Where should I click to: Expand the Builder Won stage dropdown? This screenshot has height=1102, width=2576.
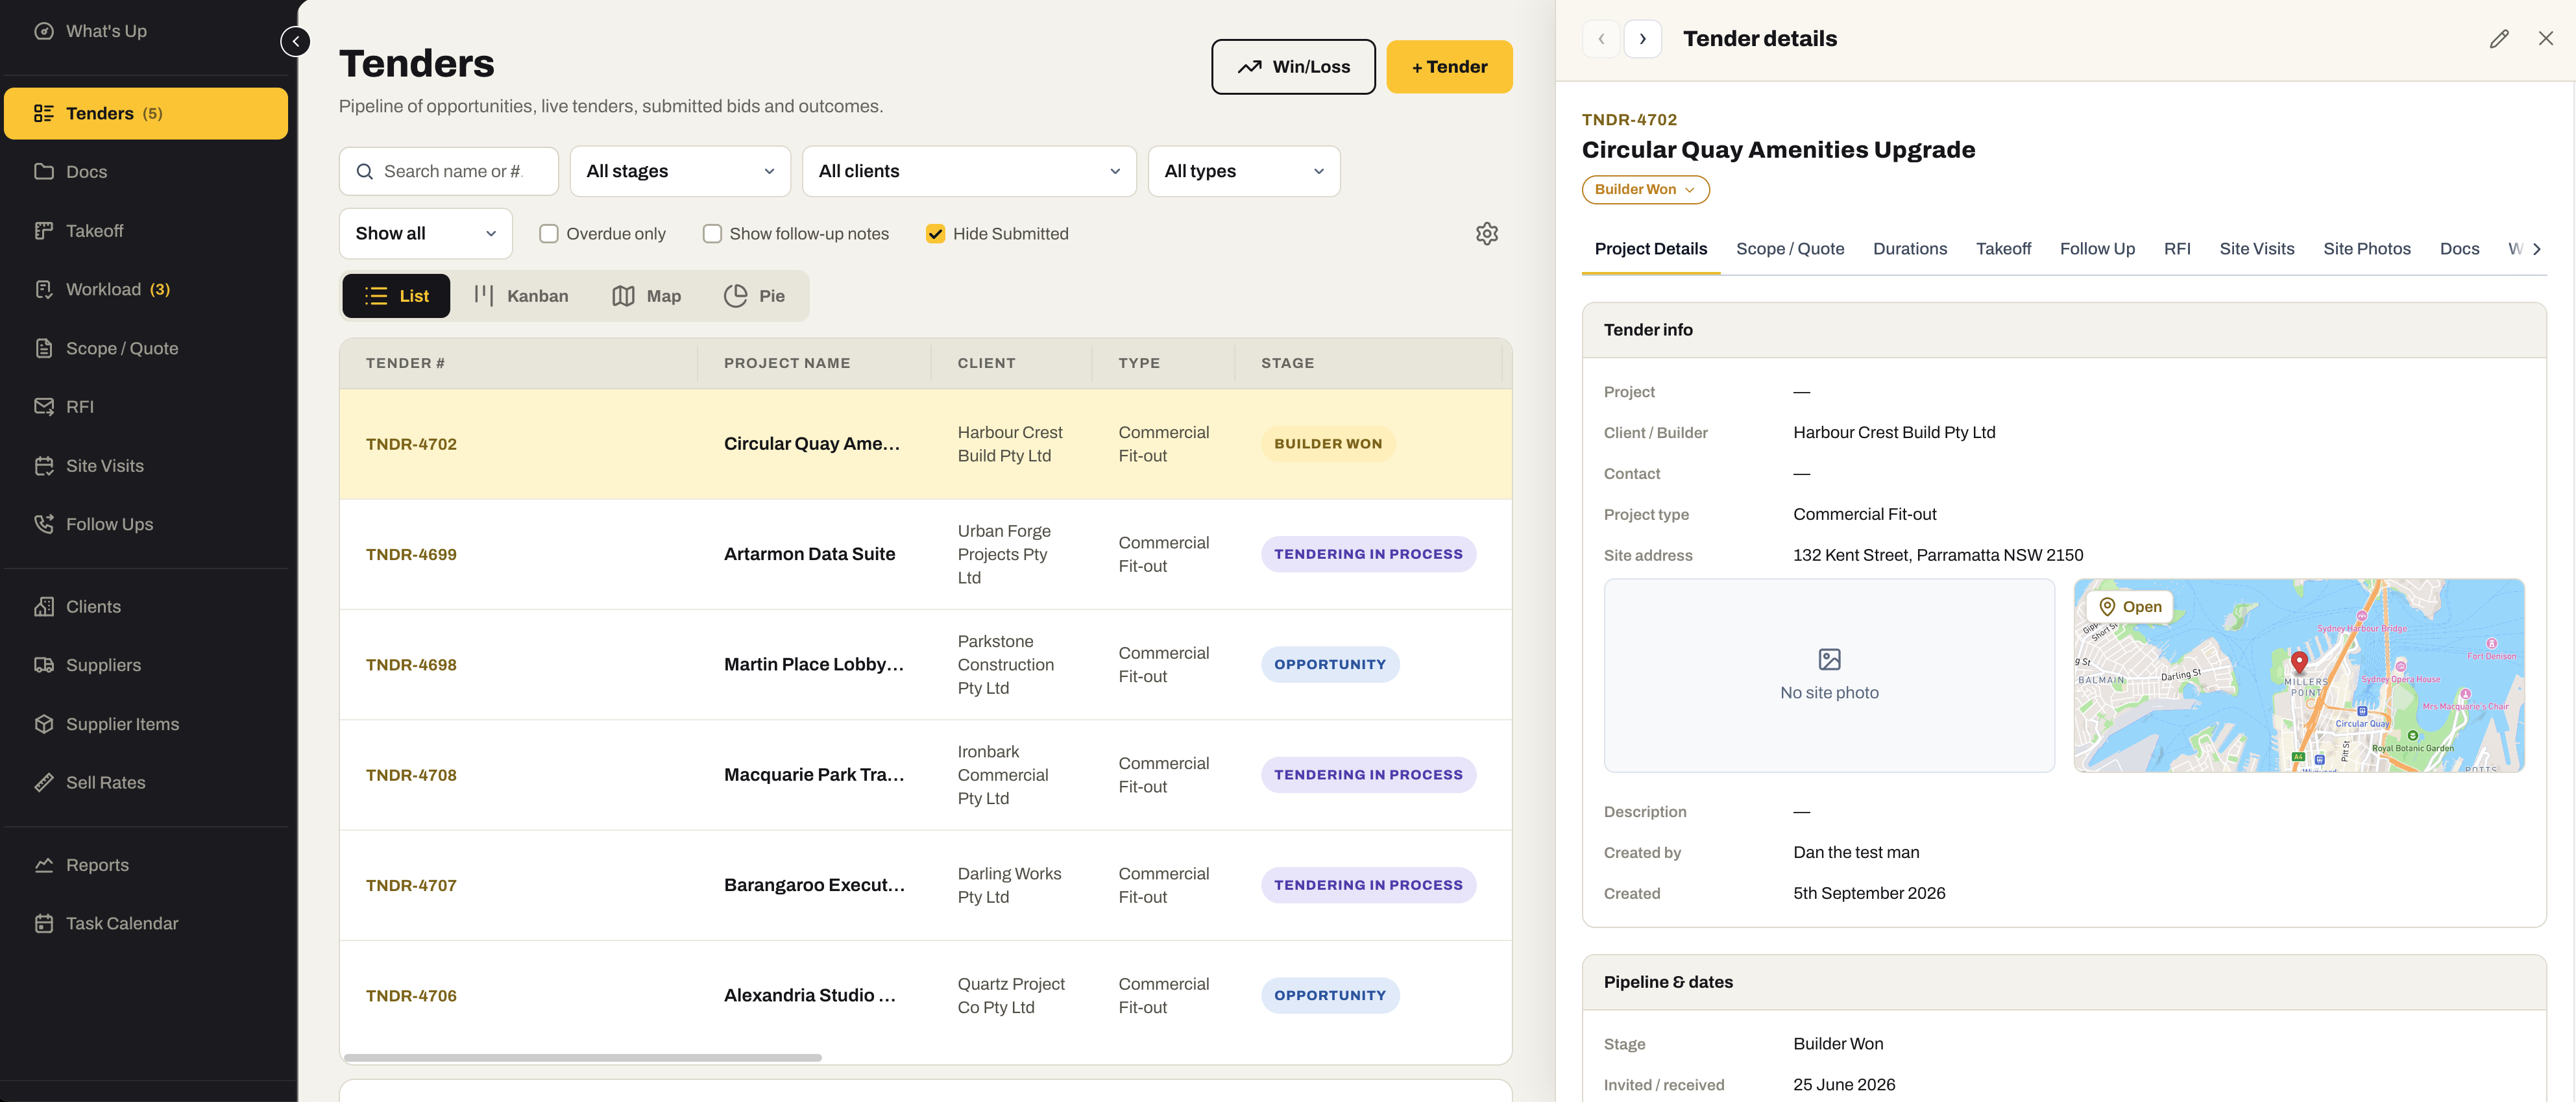point(1645,190)
